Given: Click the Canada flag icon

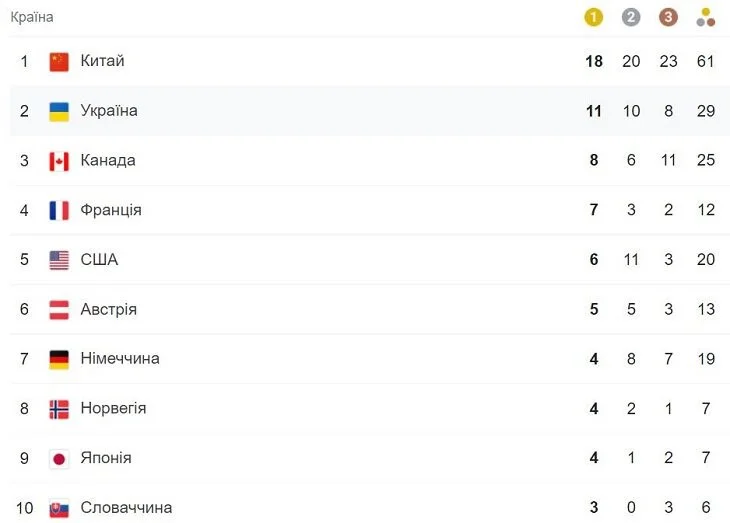Looking at the screenshot, I should click(x=59, y=161).
